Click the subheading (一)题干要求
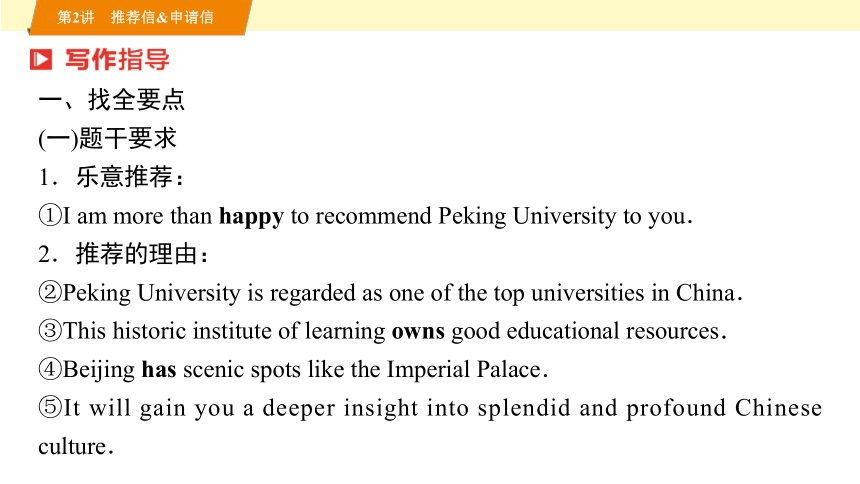This screenshot has height=484, width=860. [x=108, y=138]
